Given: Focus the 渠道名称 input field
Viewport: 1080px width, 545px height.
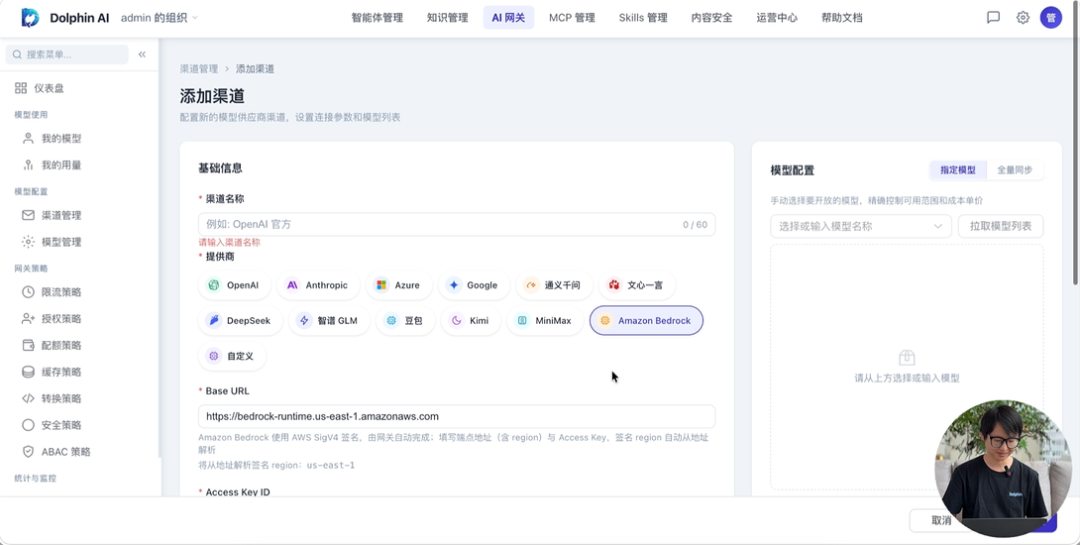Looking at the screenshot, I should click(x=457, y=225).
